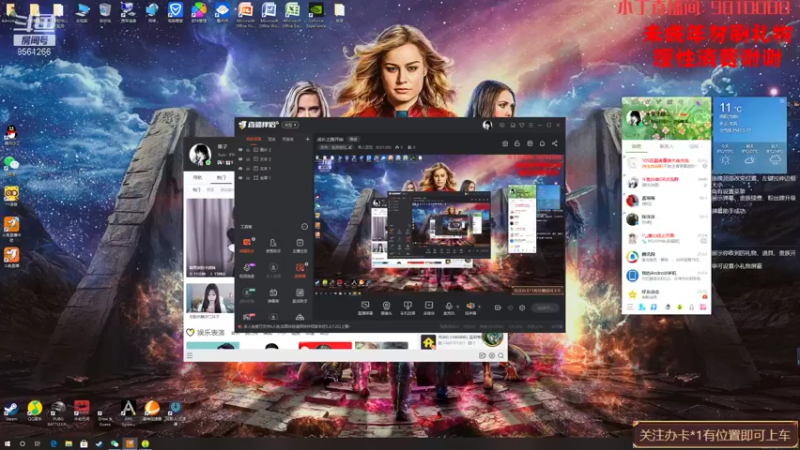Screen dimensions: 800x450
Task: Open the menu lines icon in streaming title bar
Action: (x=531, y=125)
